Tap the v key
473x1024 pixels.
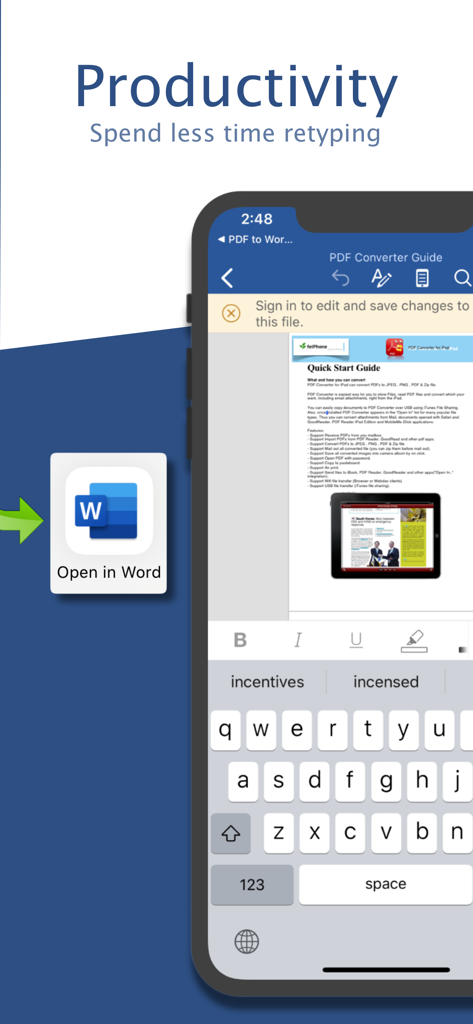385,833
